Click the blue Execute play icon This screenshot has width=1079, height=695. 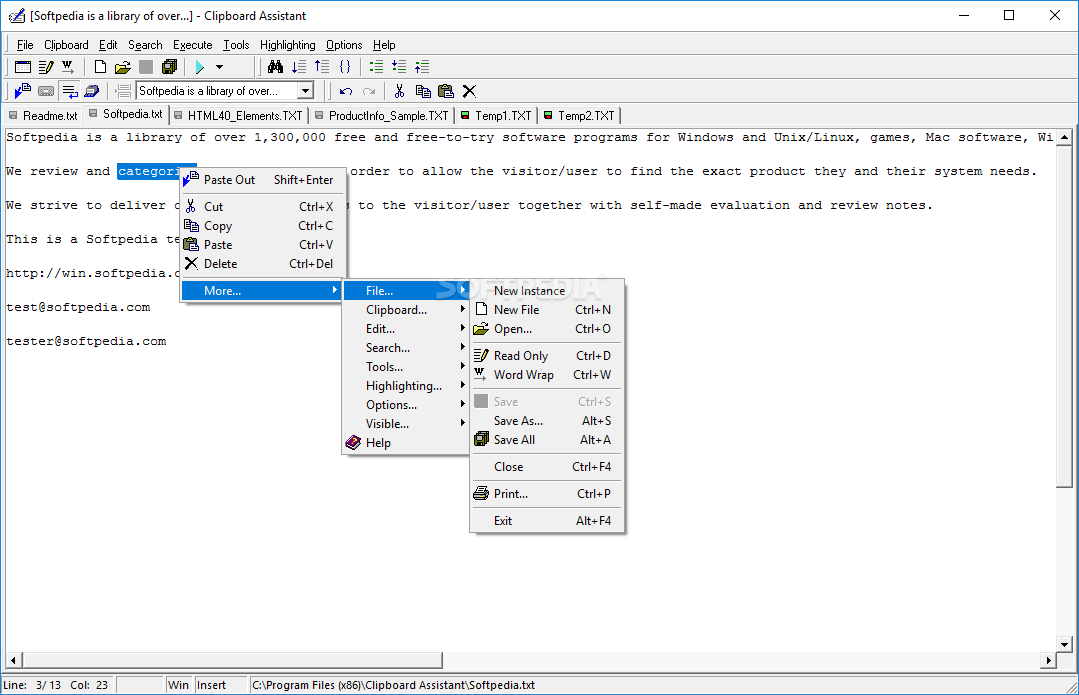[200, 67]
